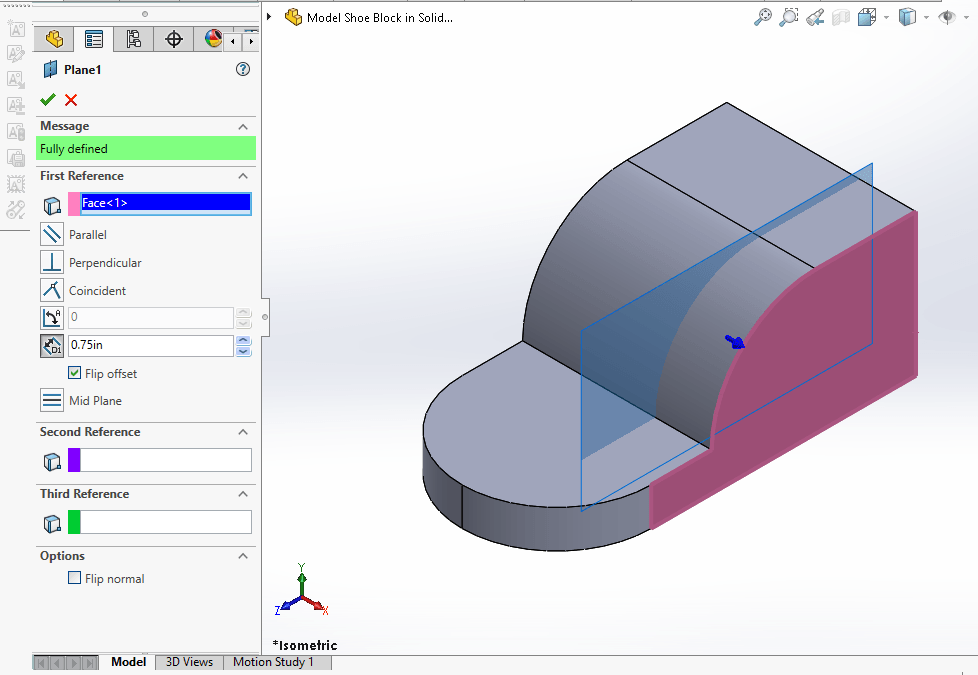Click the 0.75in offset distance field
The height and width of the screenshot is (675, 978).
tap(149, 346)
